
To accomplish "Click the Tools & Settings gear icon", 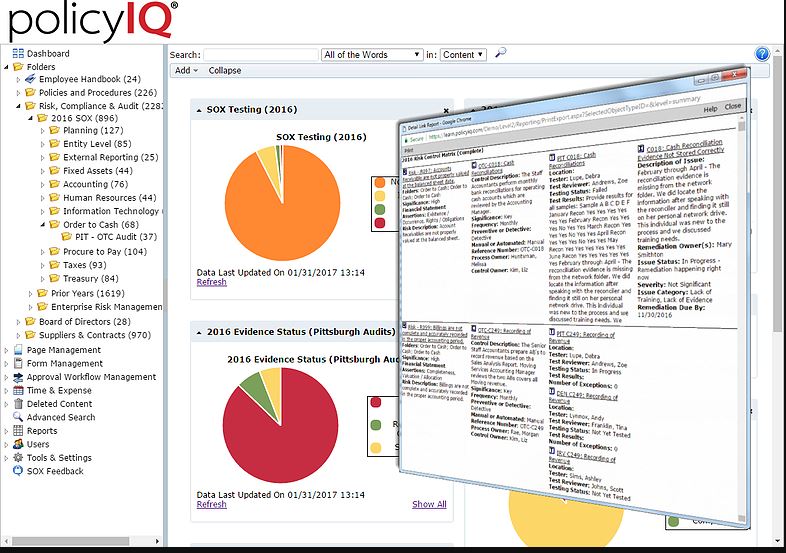I will [x=18, y=457].
